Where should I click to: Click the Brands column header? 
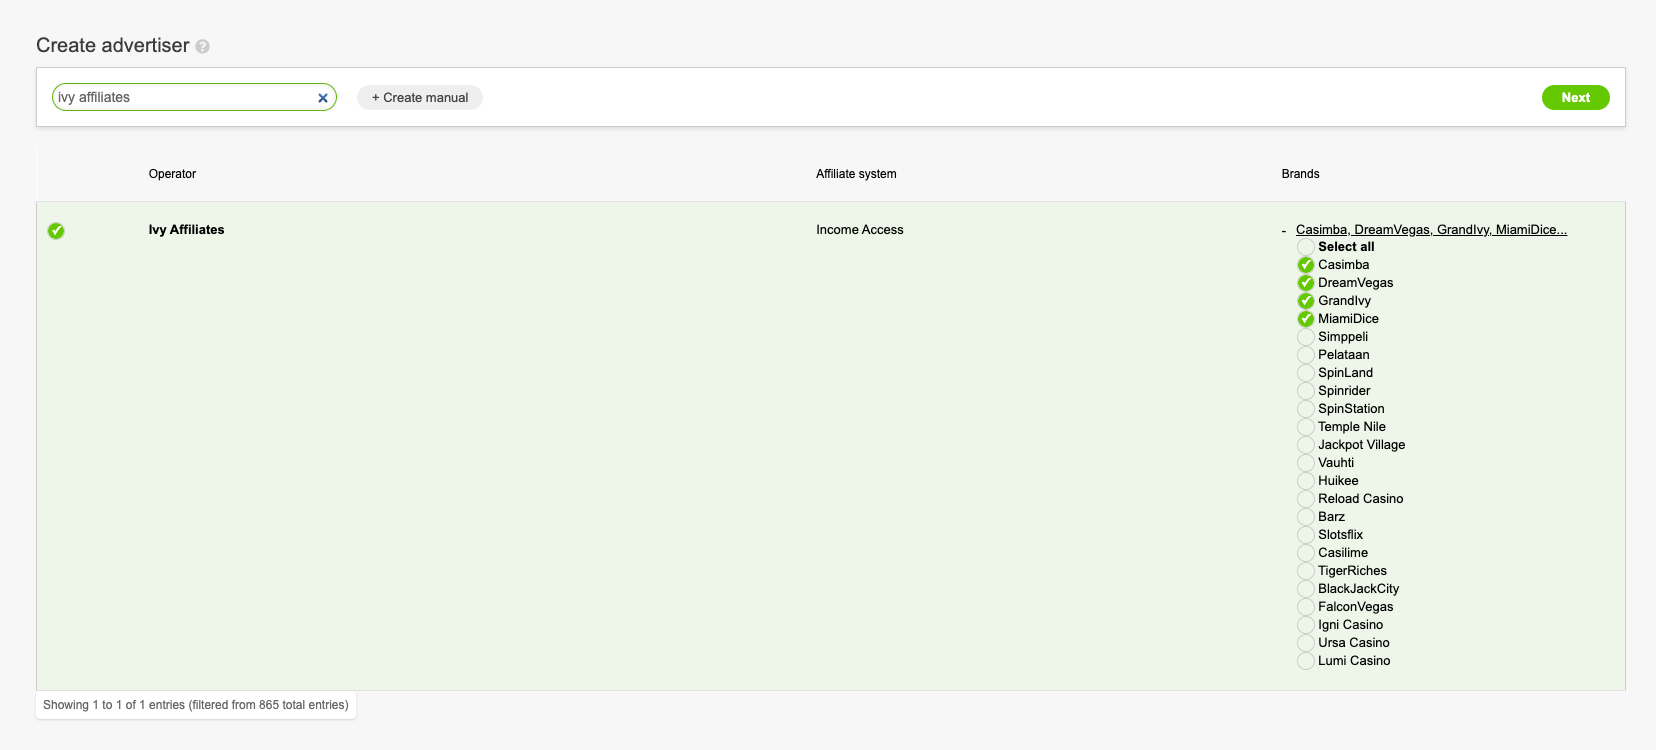point(1300,174)
